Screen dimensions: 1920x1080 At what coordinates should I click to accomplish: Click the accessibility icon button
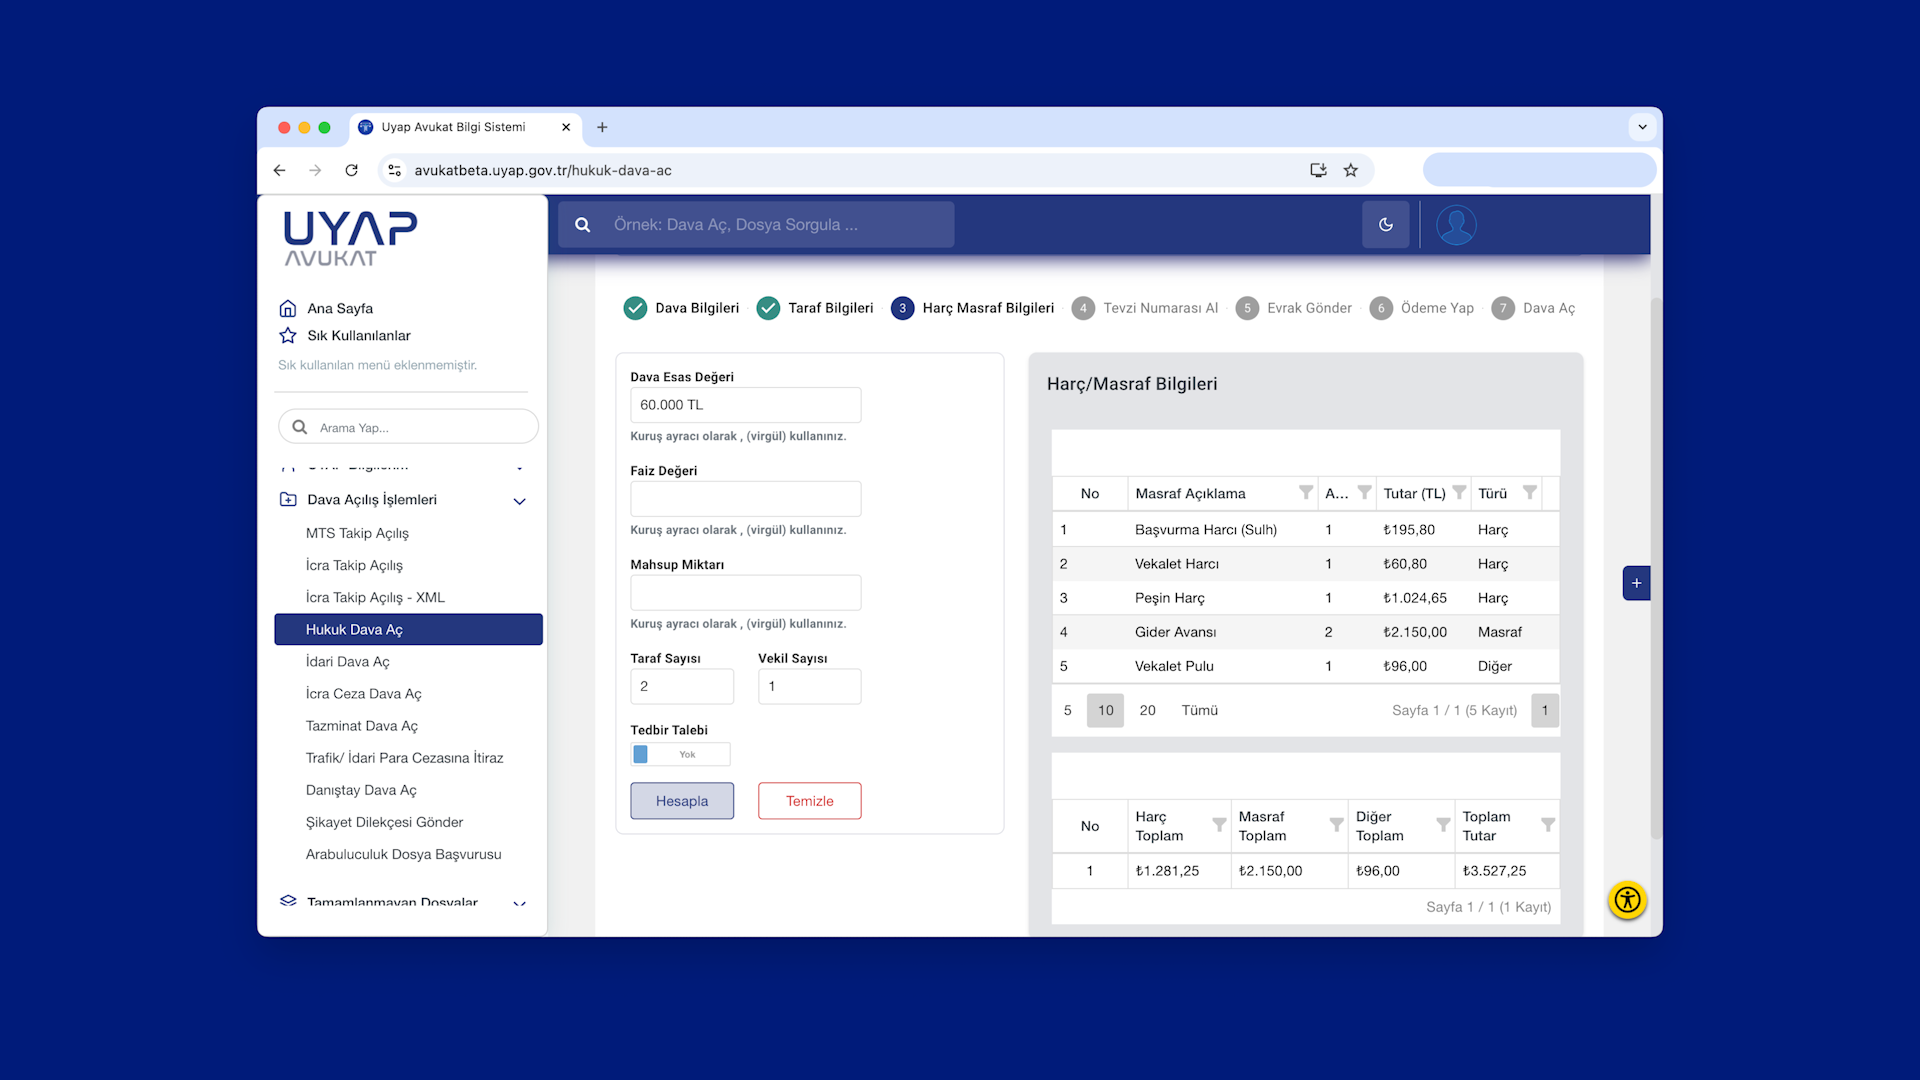[x=1627, y=900]
